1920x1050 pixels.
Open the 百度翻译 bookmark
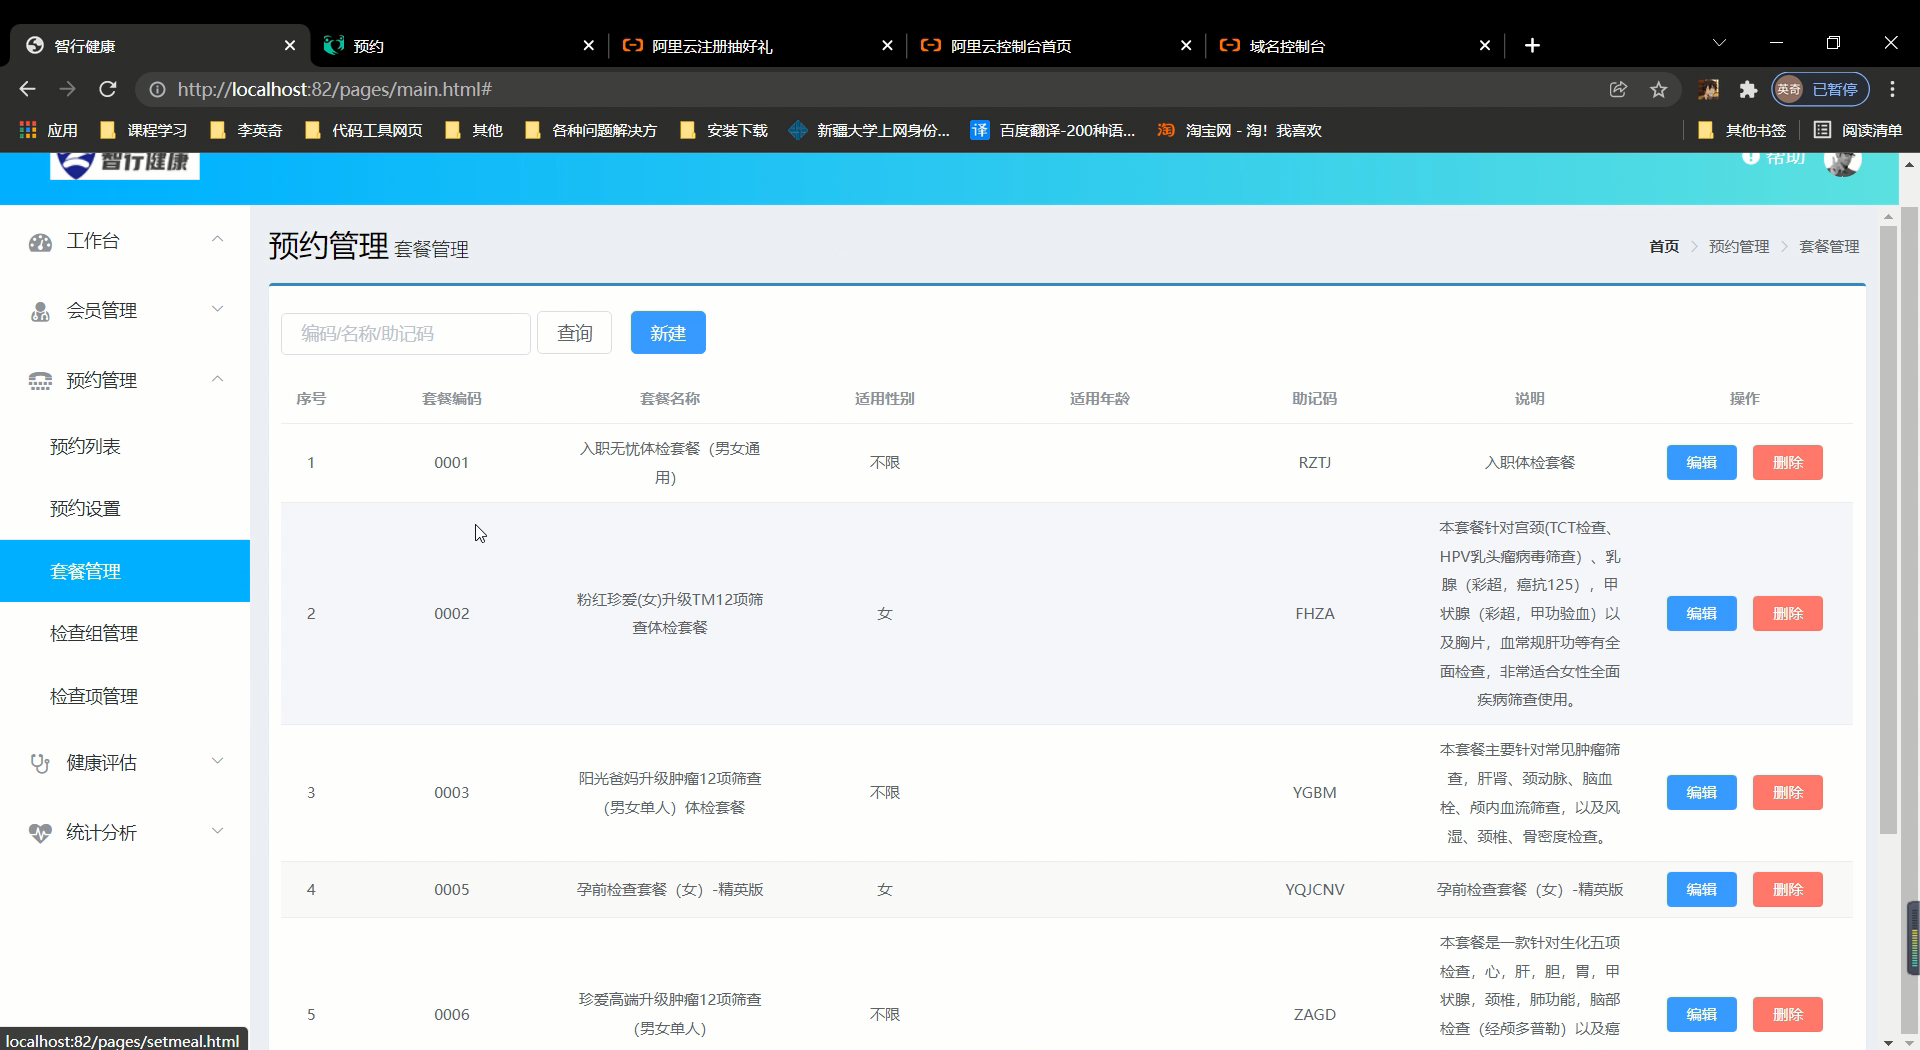pos(1053,130)
